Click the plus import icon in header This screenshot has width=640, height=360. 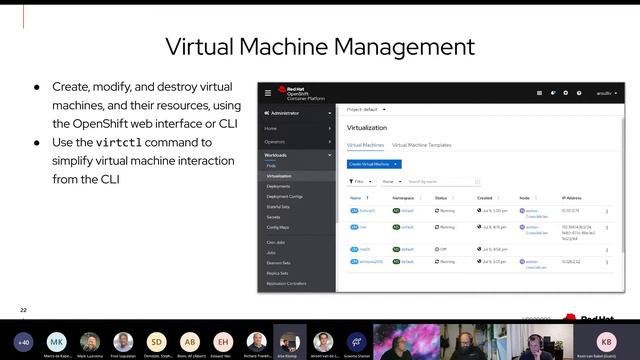[566, 93]
